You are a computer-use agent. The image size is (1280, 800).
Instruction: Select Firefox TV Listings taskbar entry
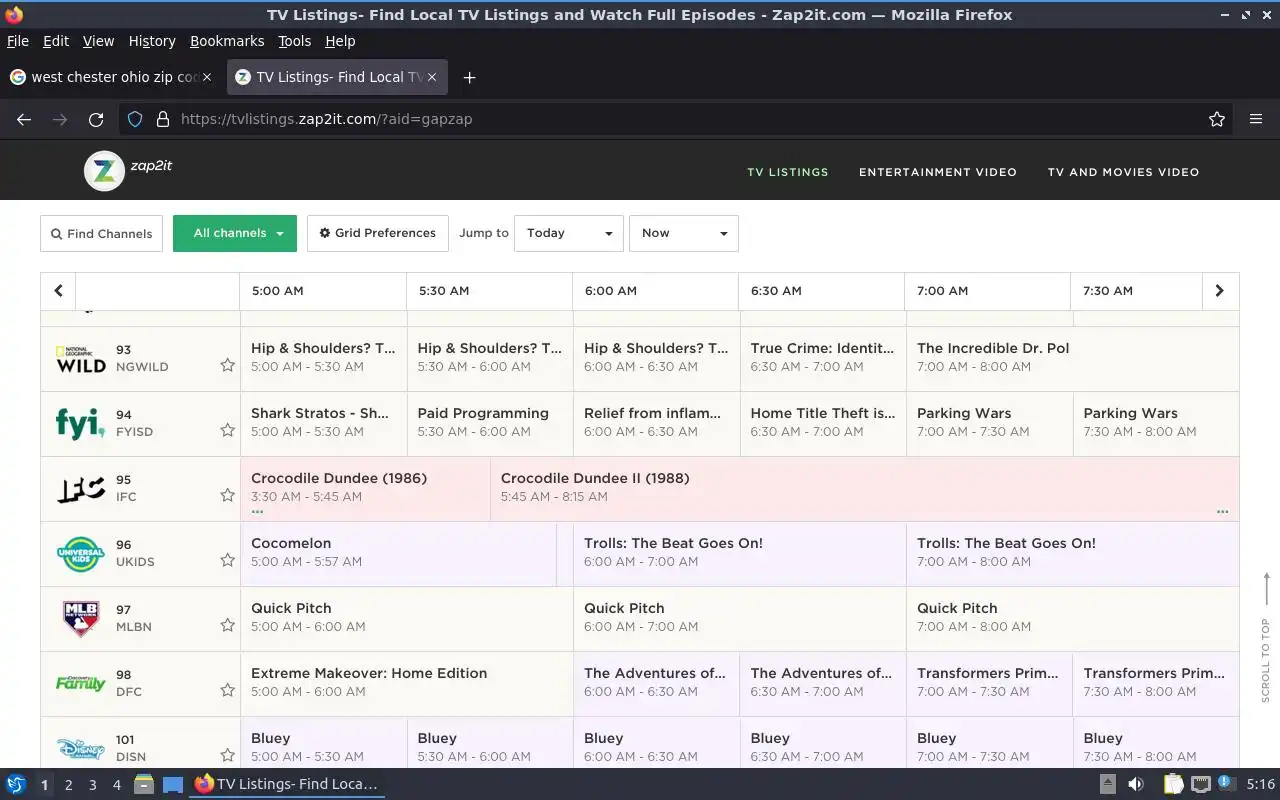point(286,784)
